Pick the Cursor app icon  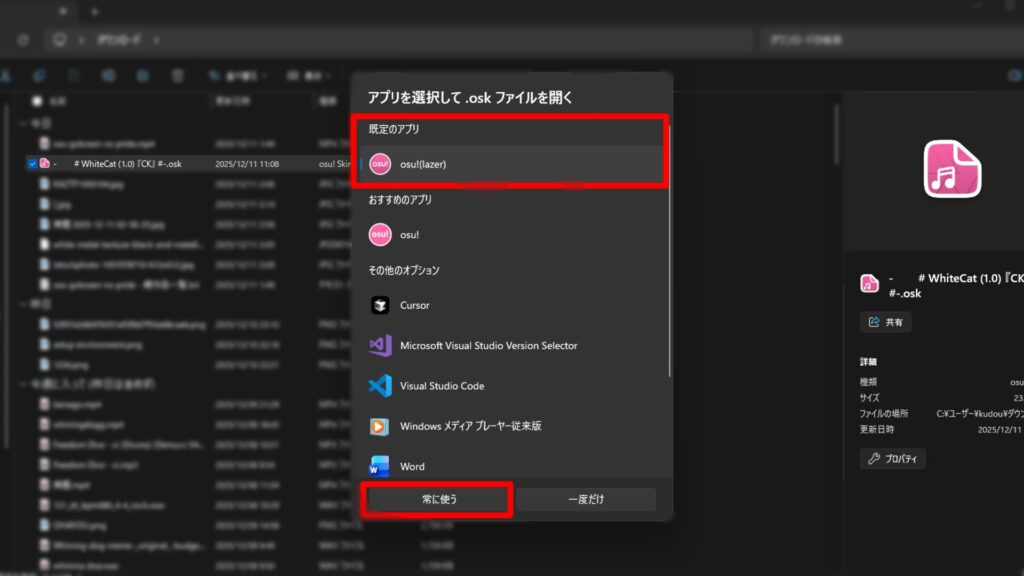[380, 305]
